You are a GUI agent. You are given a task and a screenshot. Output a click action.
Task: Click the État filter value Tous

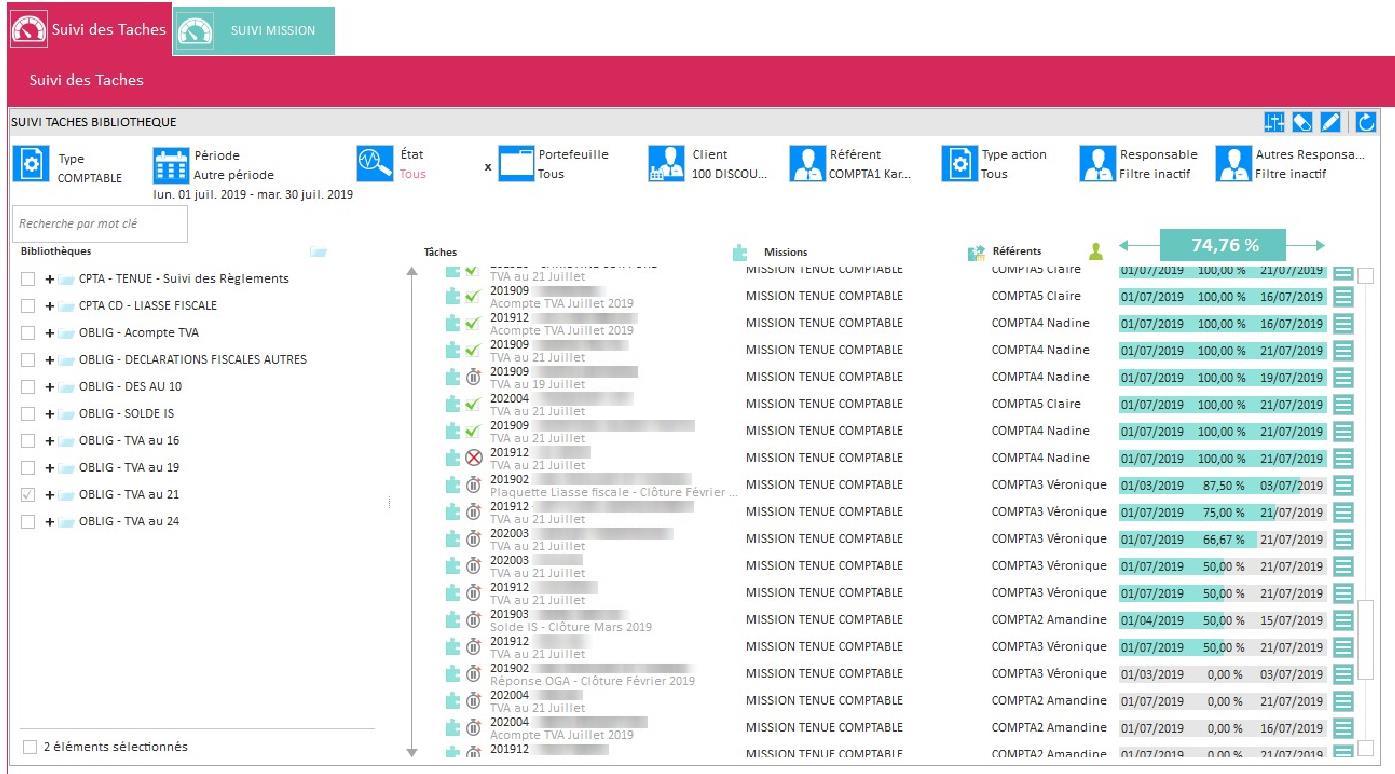[x=413, y=174]
